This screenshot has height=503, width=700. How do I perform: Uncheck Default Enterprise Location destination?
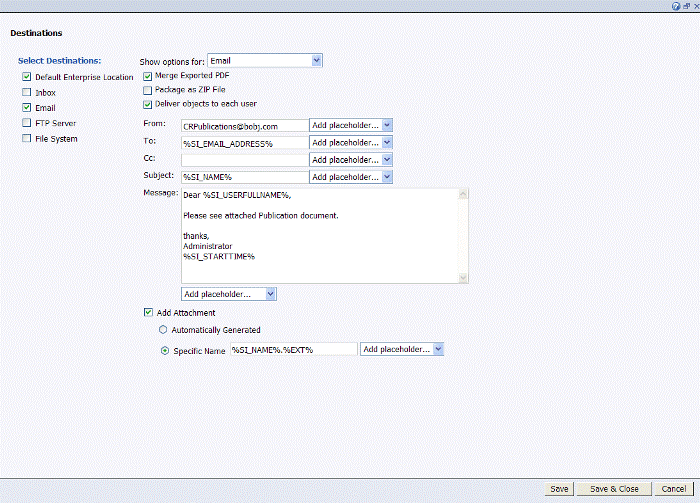27,77
